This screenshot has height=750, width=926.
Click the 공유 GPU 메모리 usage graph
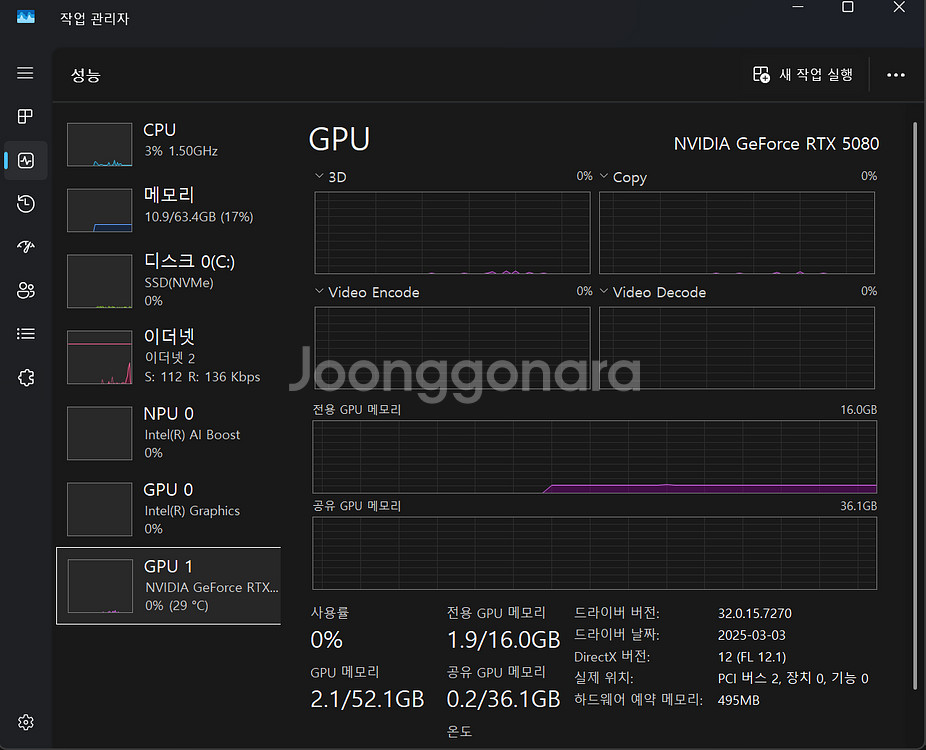pos(594,553)
